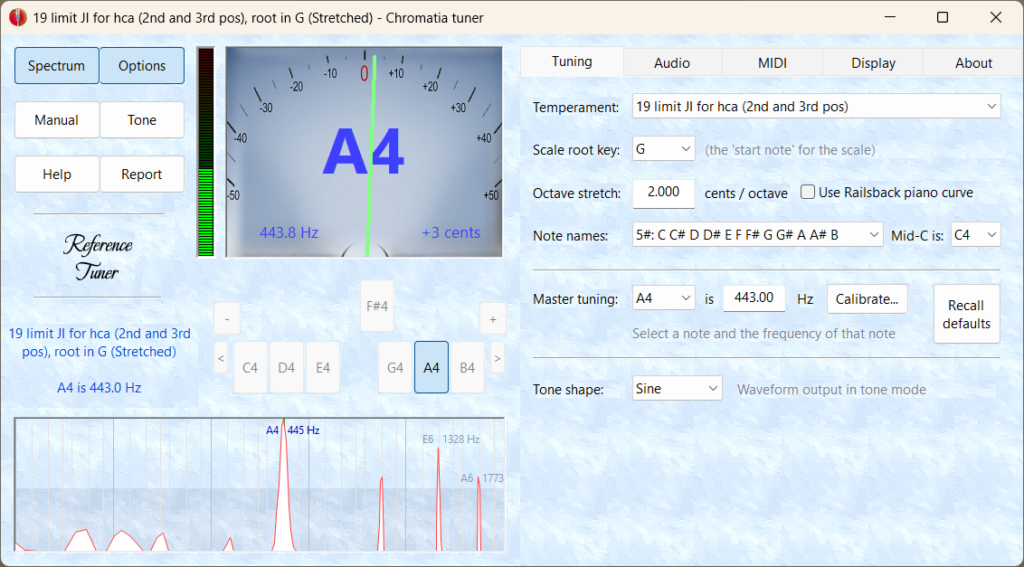
Task: Open the Master tuning note dropdown
Action: click(x=664, y=299)
